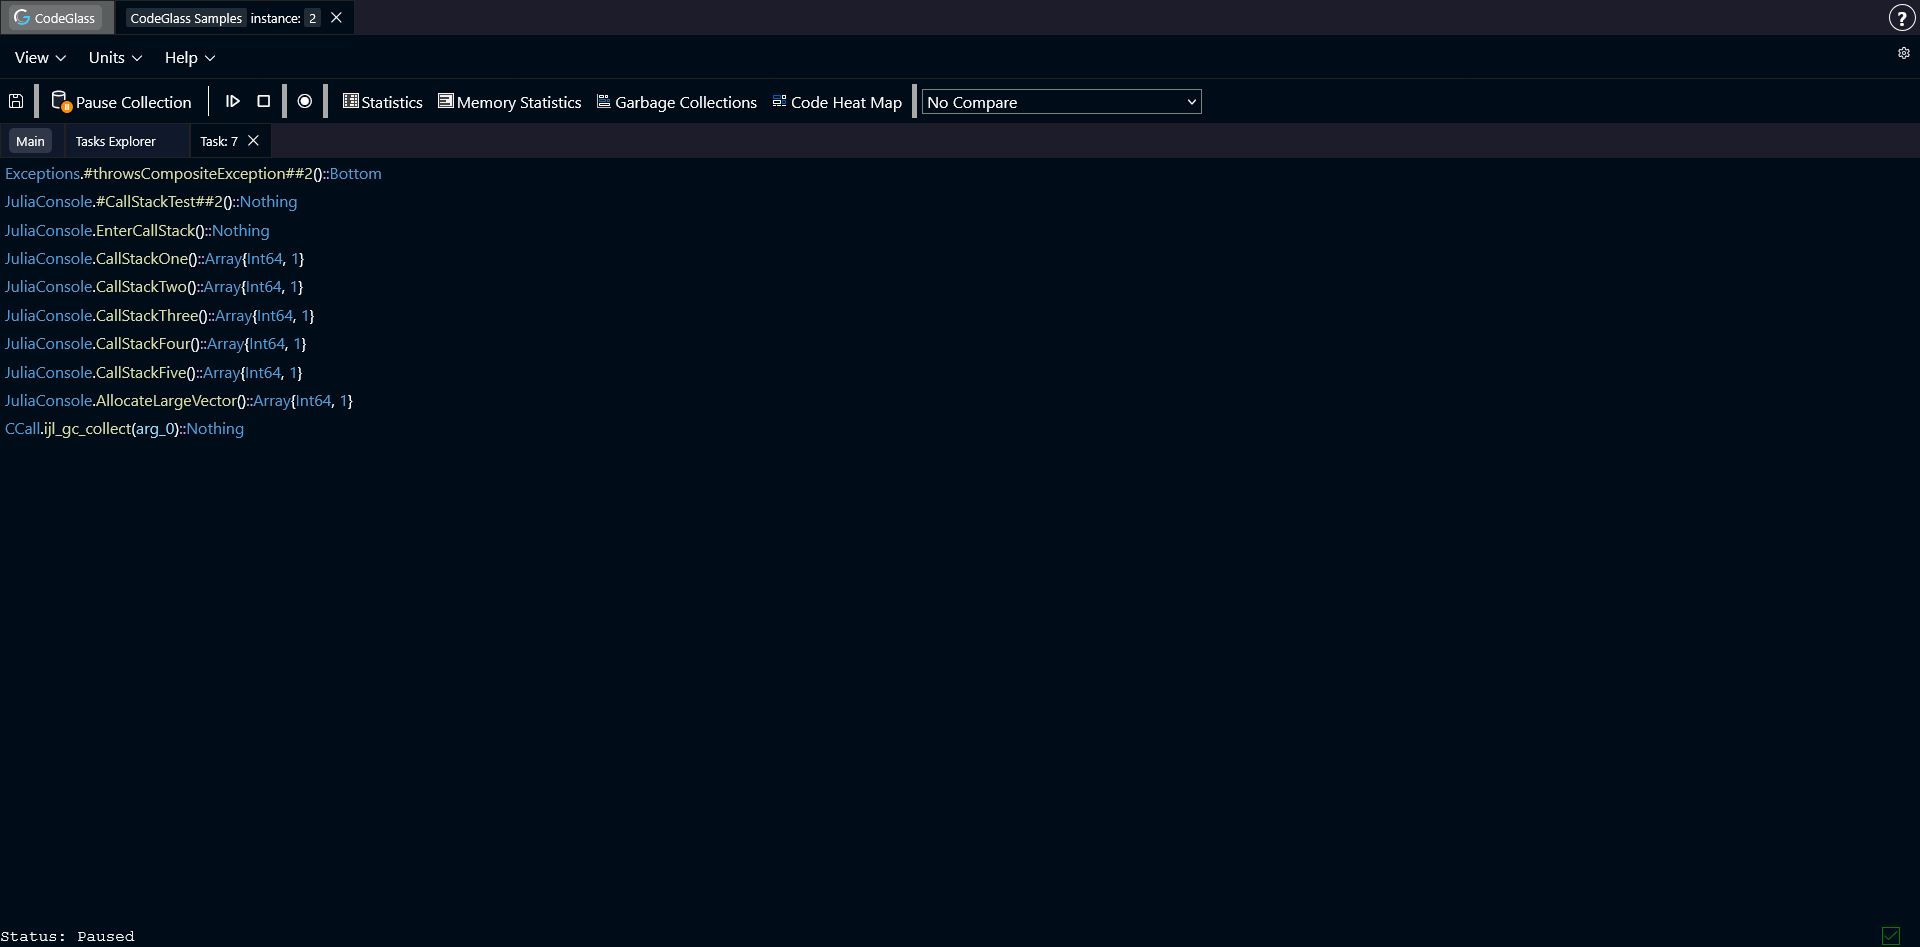
Task: Open the Code Heat Map
Action: click(x=836, y=101)
